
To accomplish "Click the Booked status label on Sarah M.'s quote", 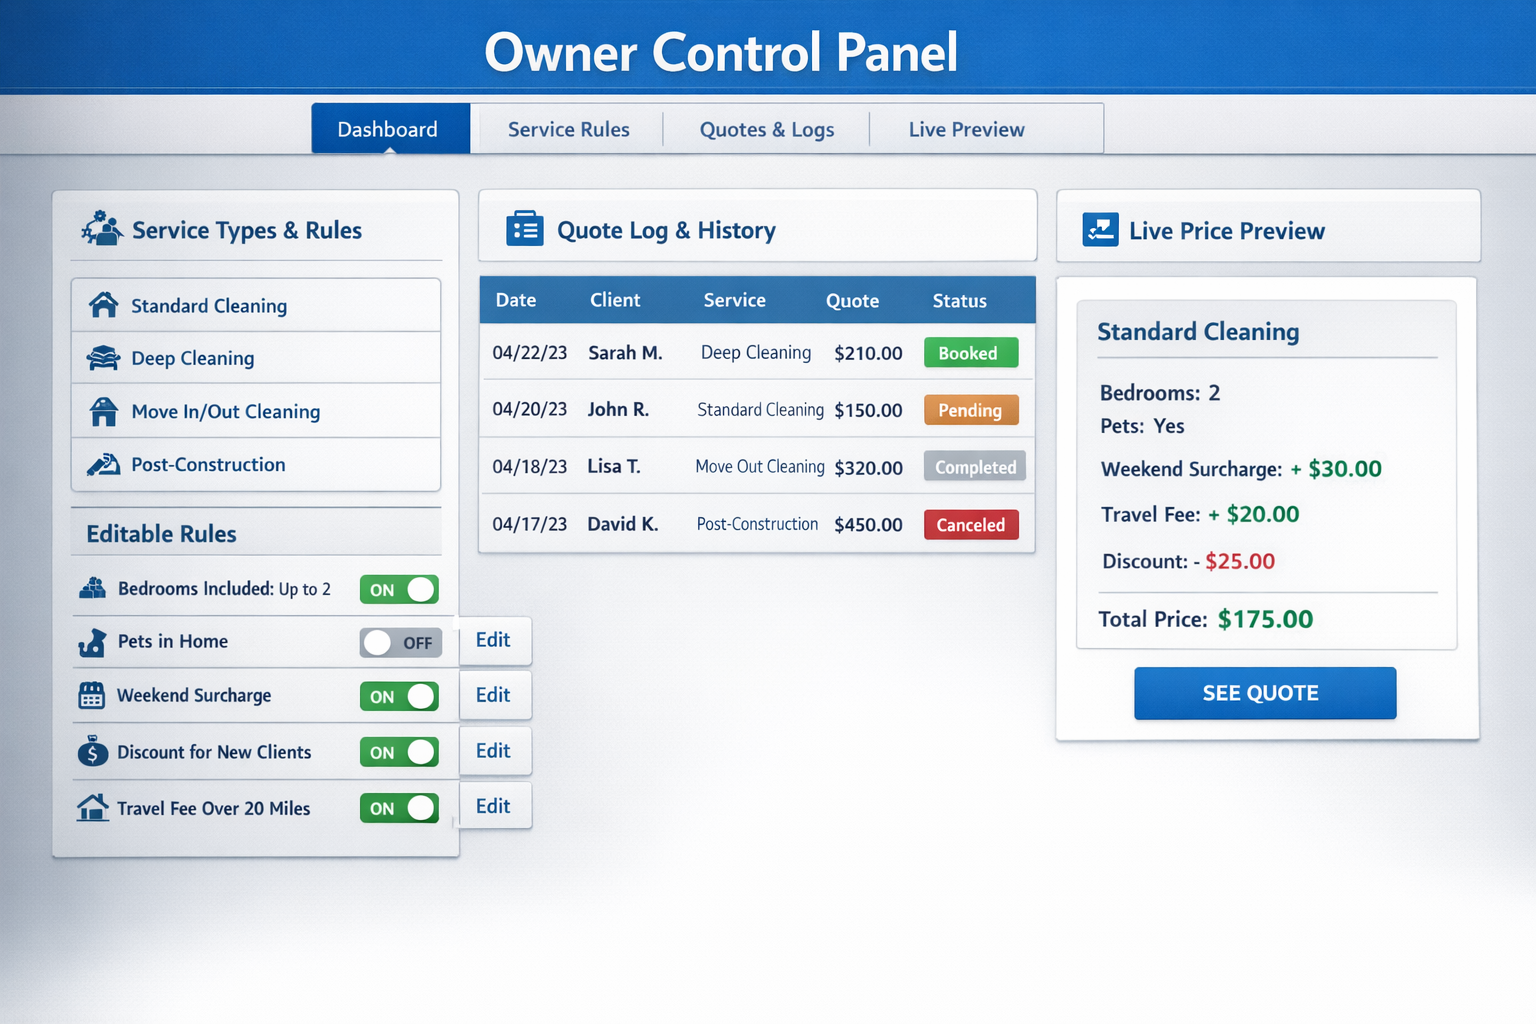I will click(x=971, y=352).
